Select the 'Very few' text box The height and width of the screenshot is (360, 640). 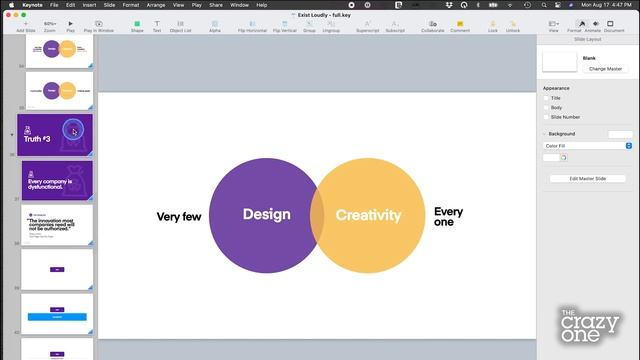coord(179,217)
